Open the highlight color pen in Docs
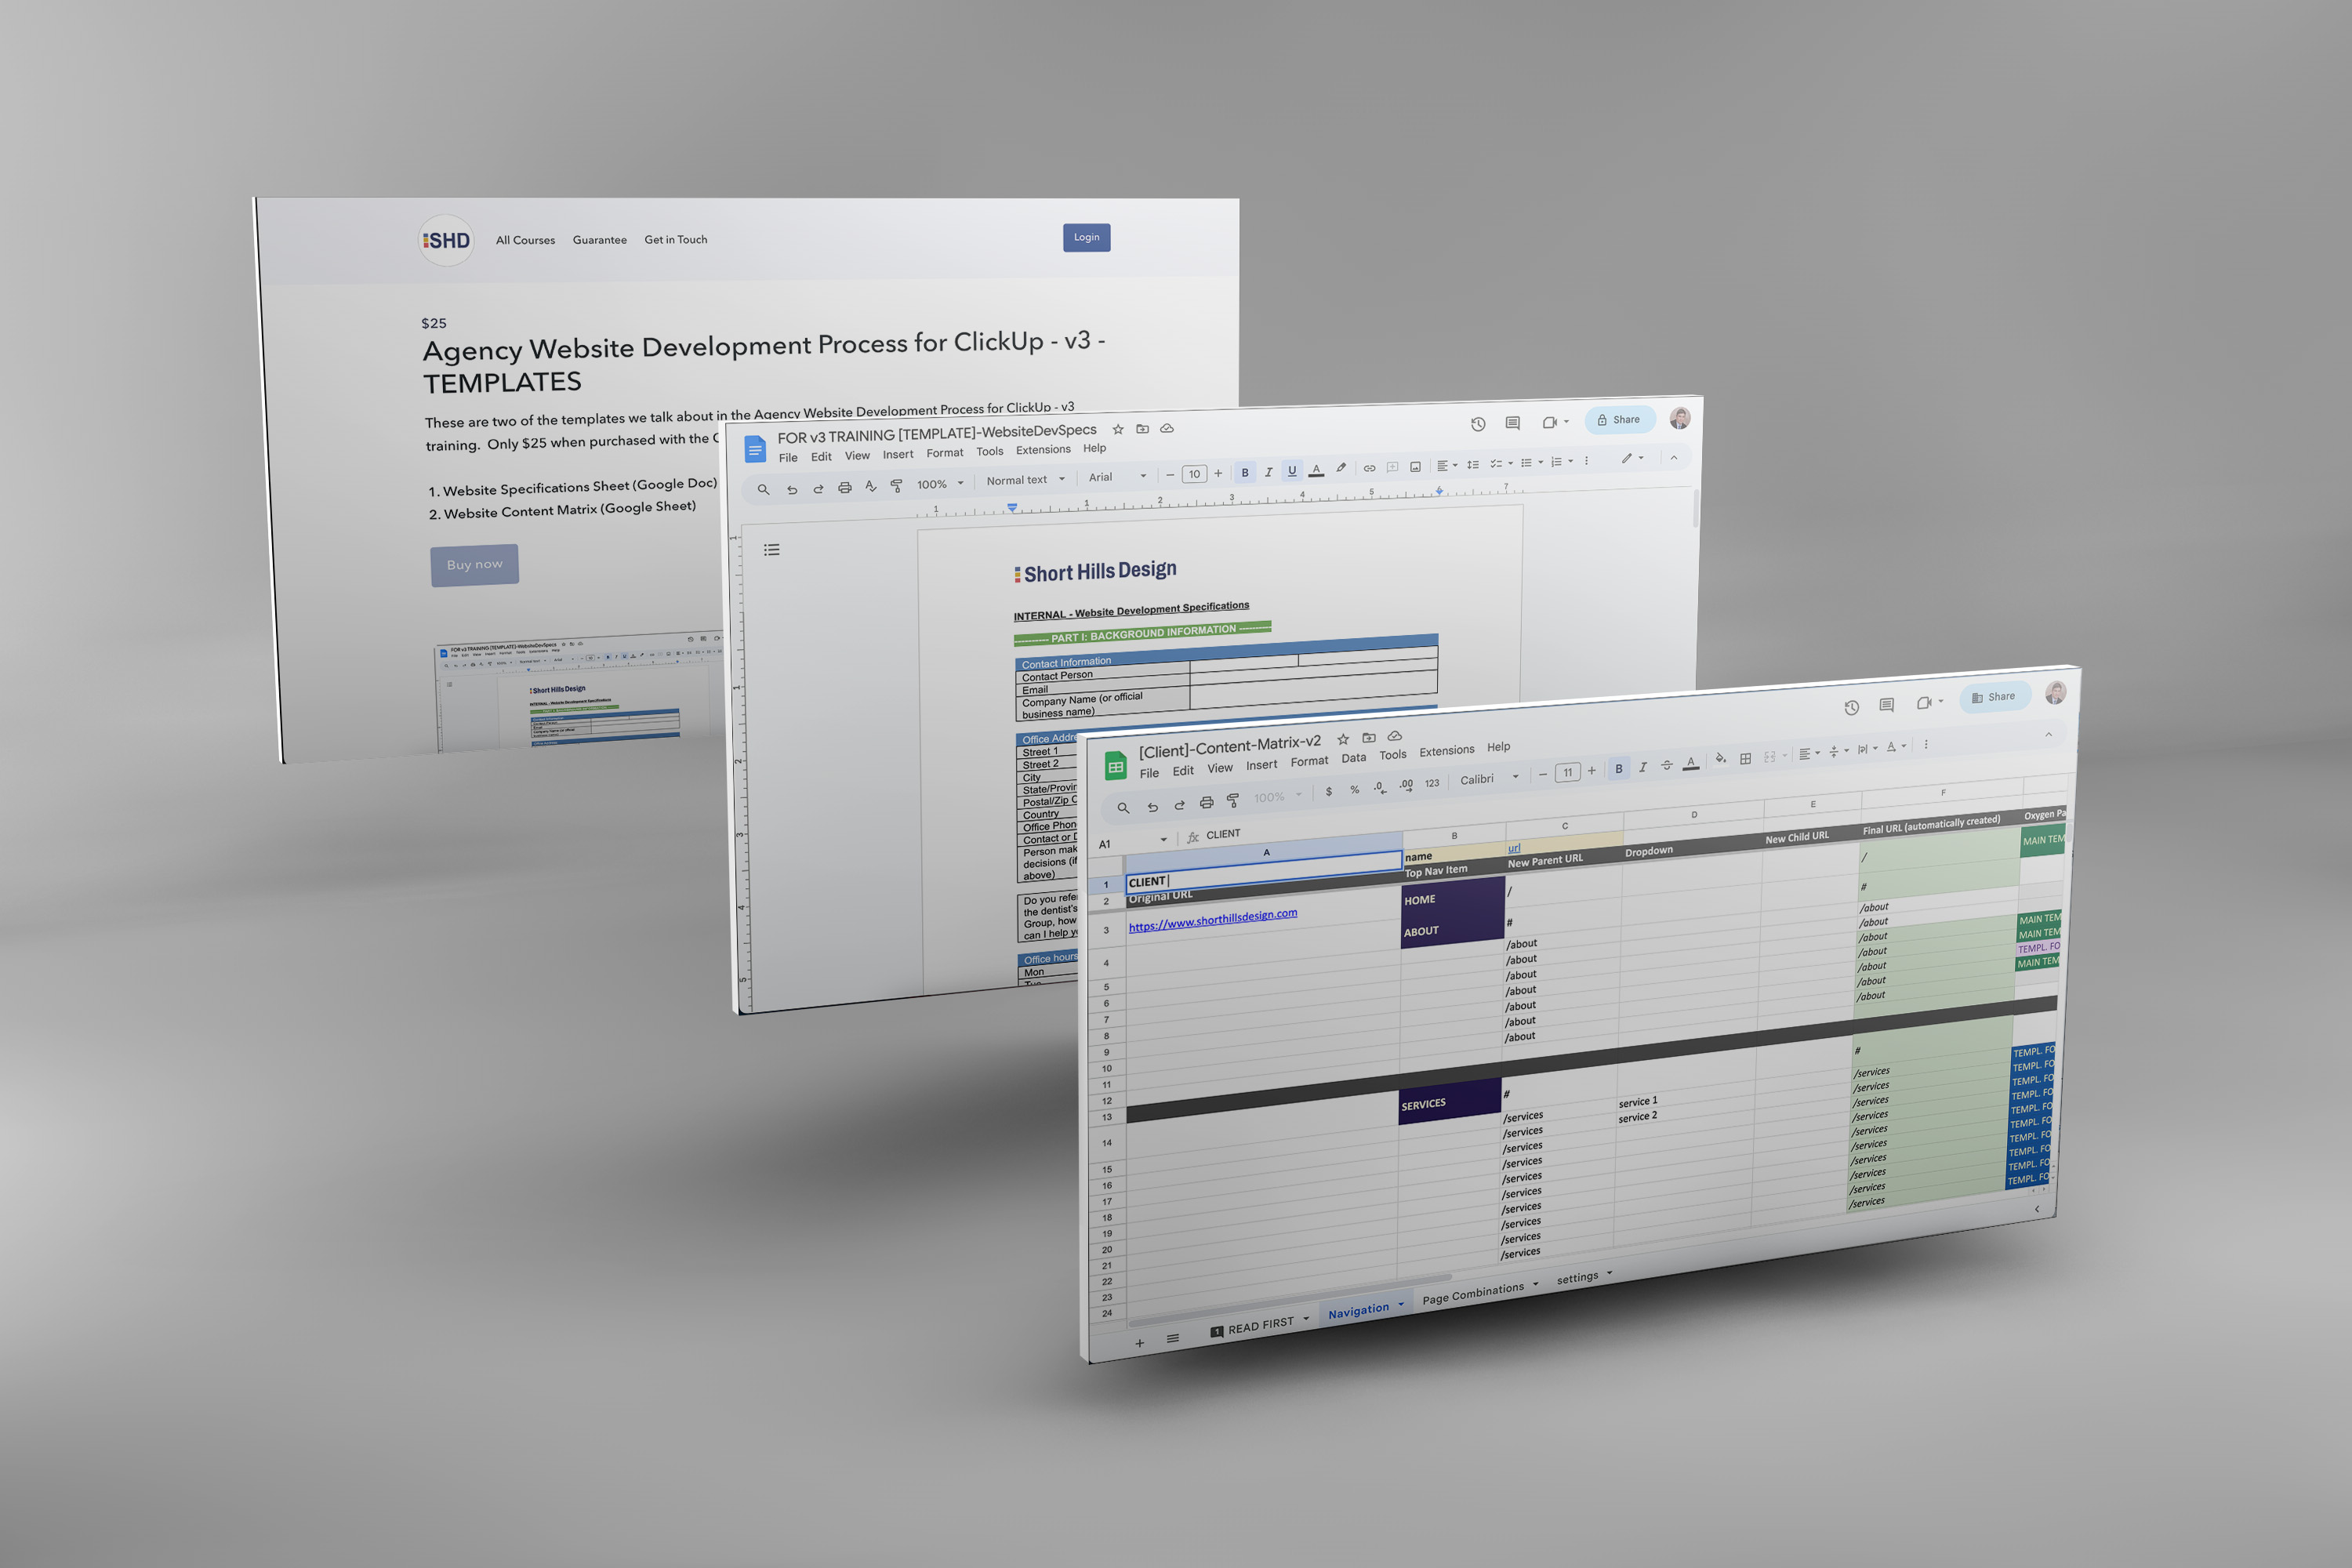The height and width of the screenshot is (1568, 2352). [1341, 468]
